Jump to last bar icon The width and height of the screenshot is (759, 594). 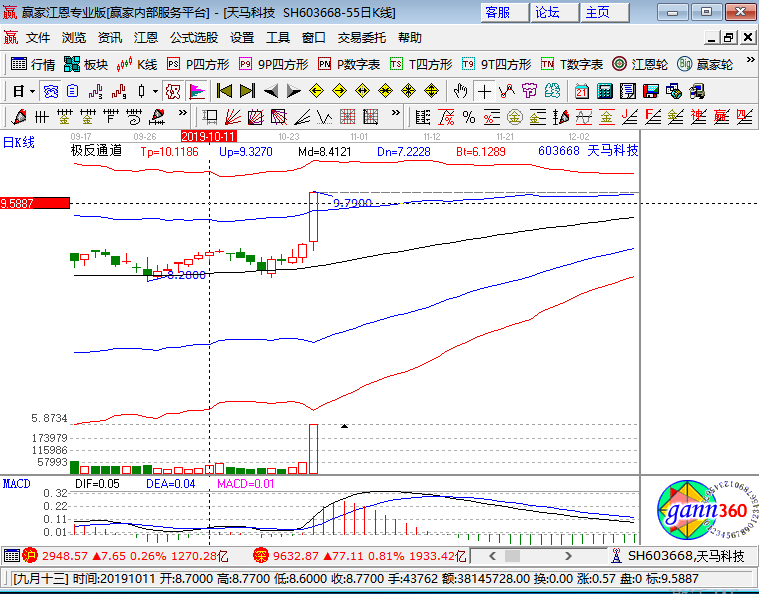coord(248,91)
